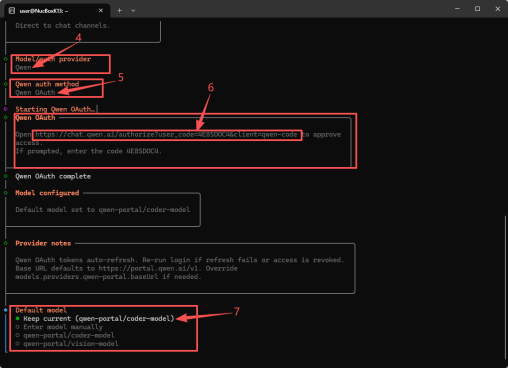This screenshot has height=369, width=508.
Task: Click the 'Model/auth provider' heading
Action: pyautogui.click(x=53, y=59)
